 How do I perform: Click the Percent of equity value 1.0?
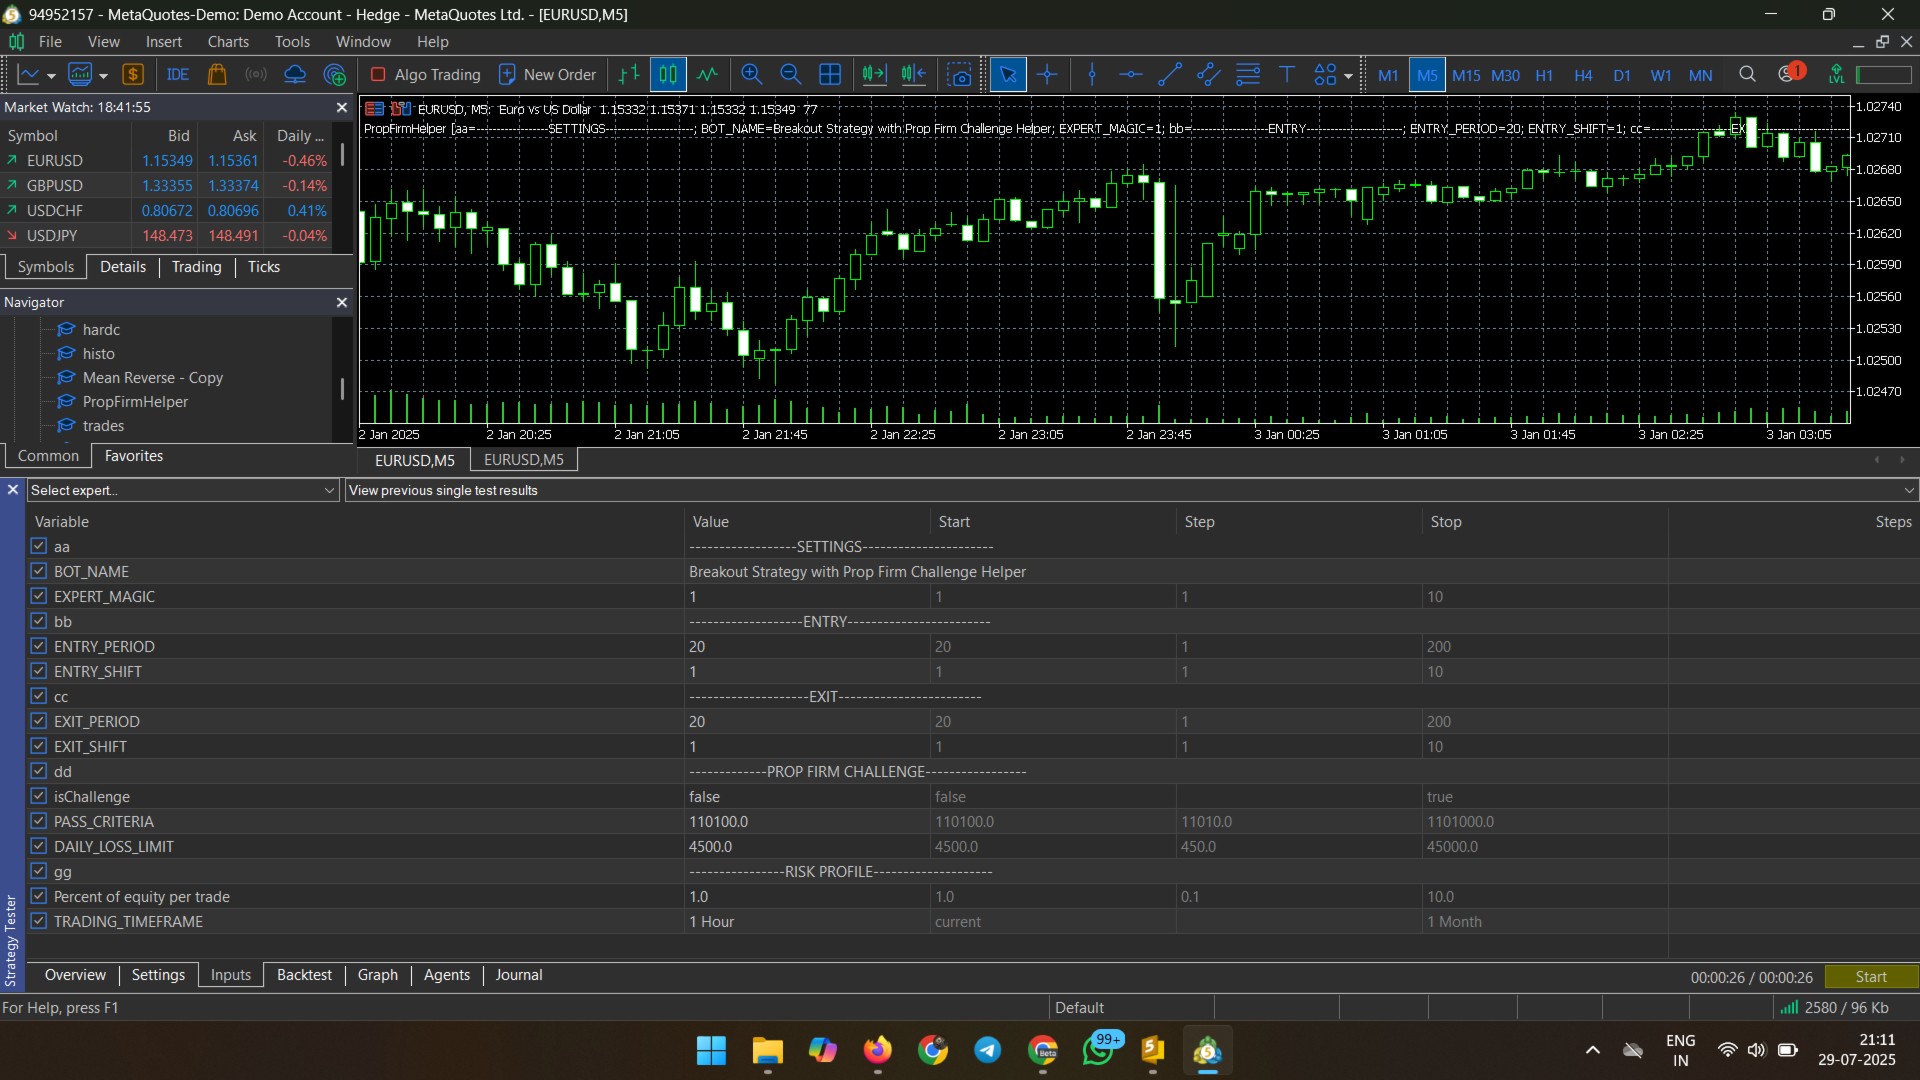click(x=808, y=896)
